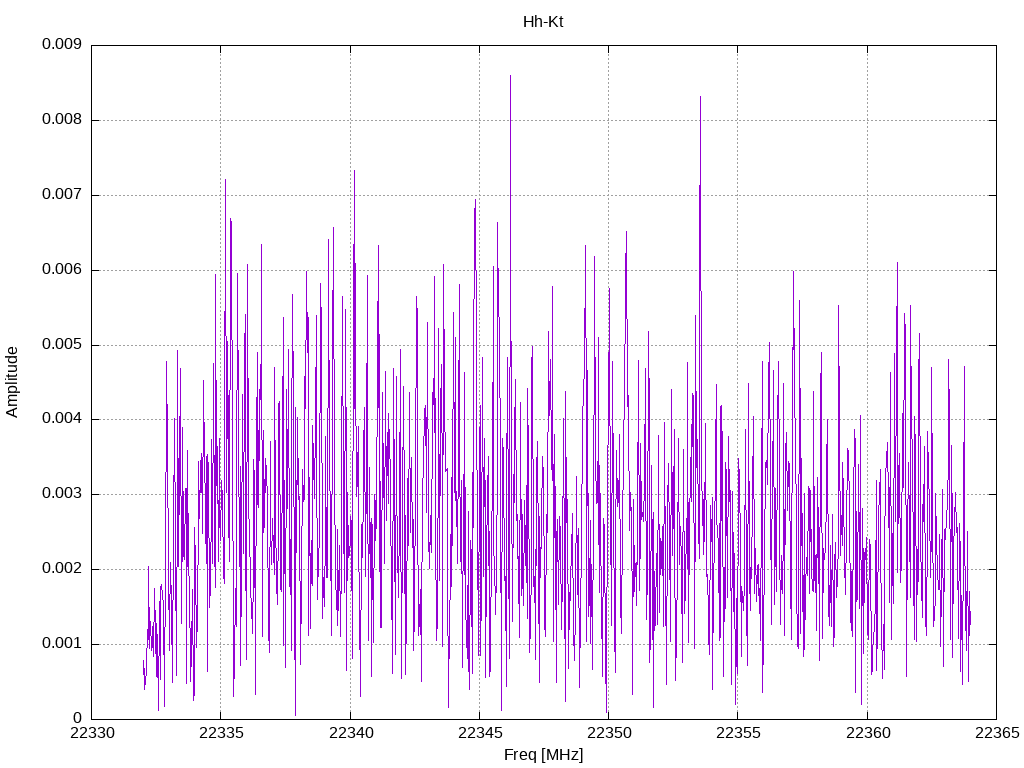The height and width of the screenshot is (768, 1024).
Task: Click the y-axis tick label 0.002
Action: [62, 569]
